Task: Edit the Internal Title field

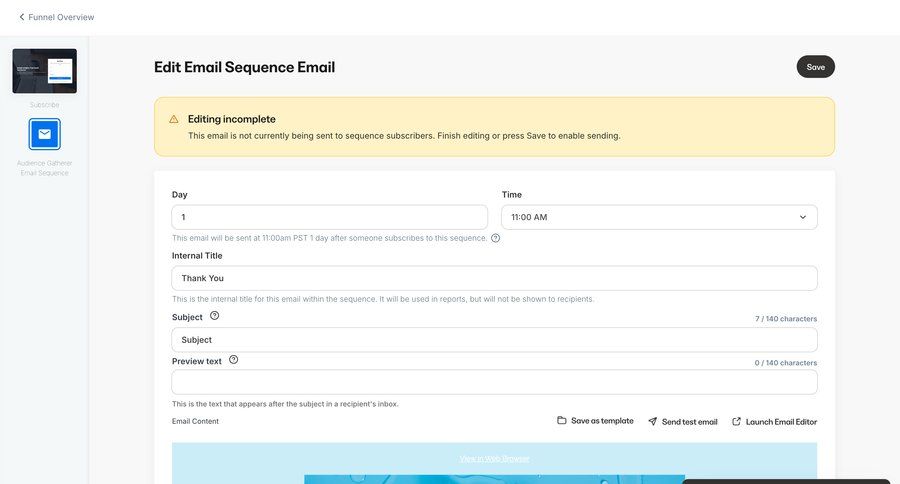Action: coord(494,278)
